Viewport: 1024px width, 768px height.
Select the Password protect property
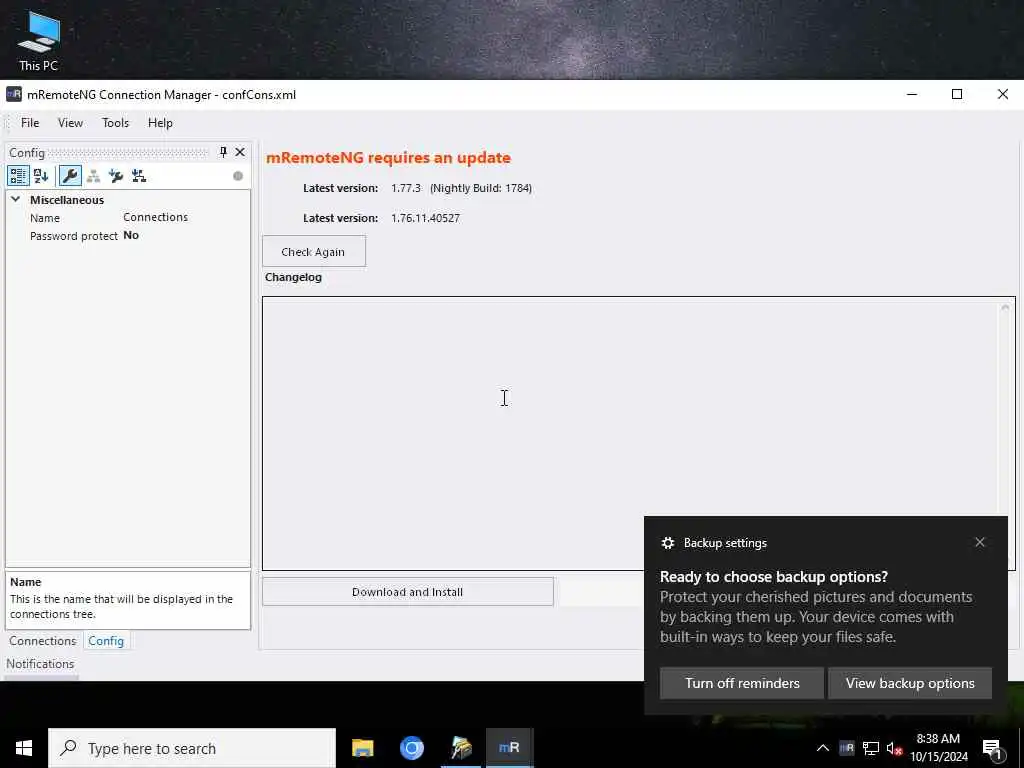click(74, 236)
